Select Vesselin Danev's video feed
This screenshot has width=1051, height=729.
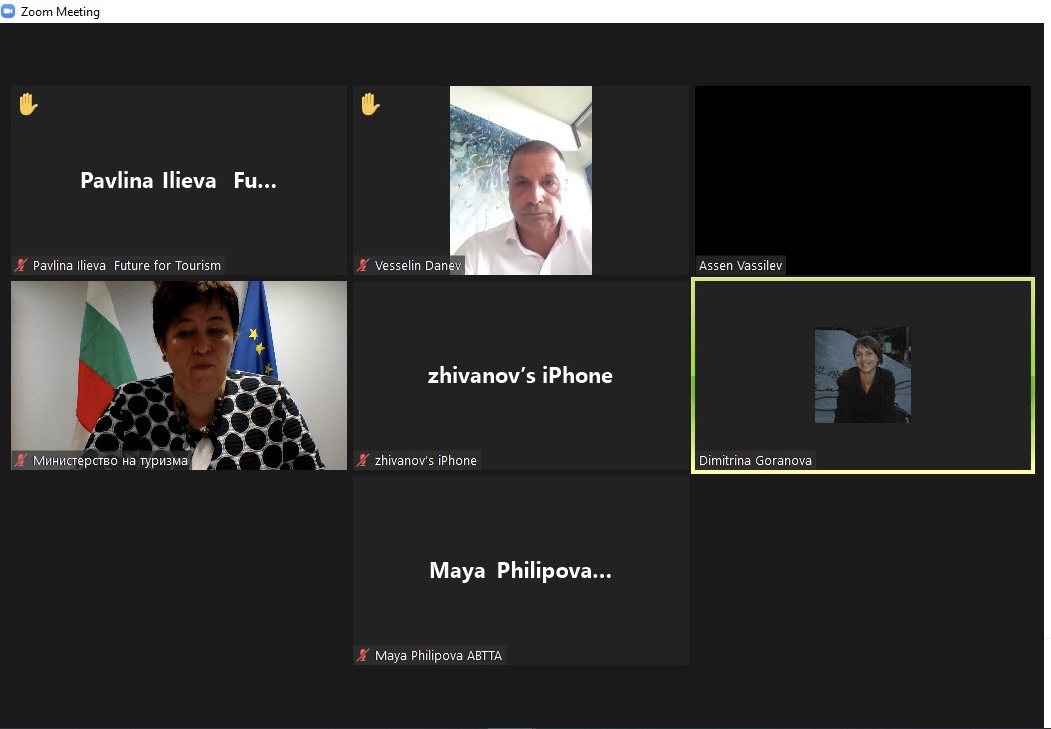point(520,180)
